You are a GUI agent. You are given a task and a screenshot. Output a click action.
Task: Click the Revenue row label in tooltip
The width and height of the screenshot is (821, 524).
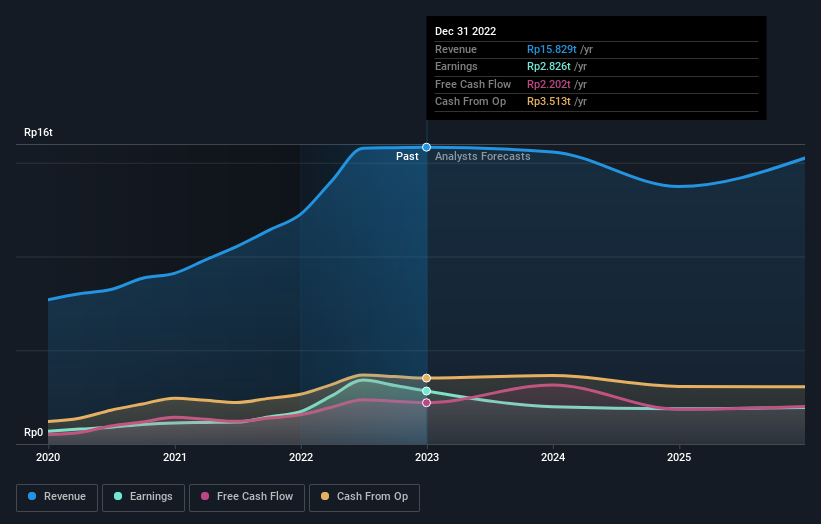[456, 49]
